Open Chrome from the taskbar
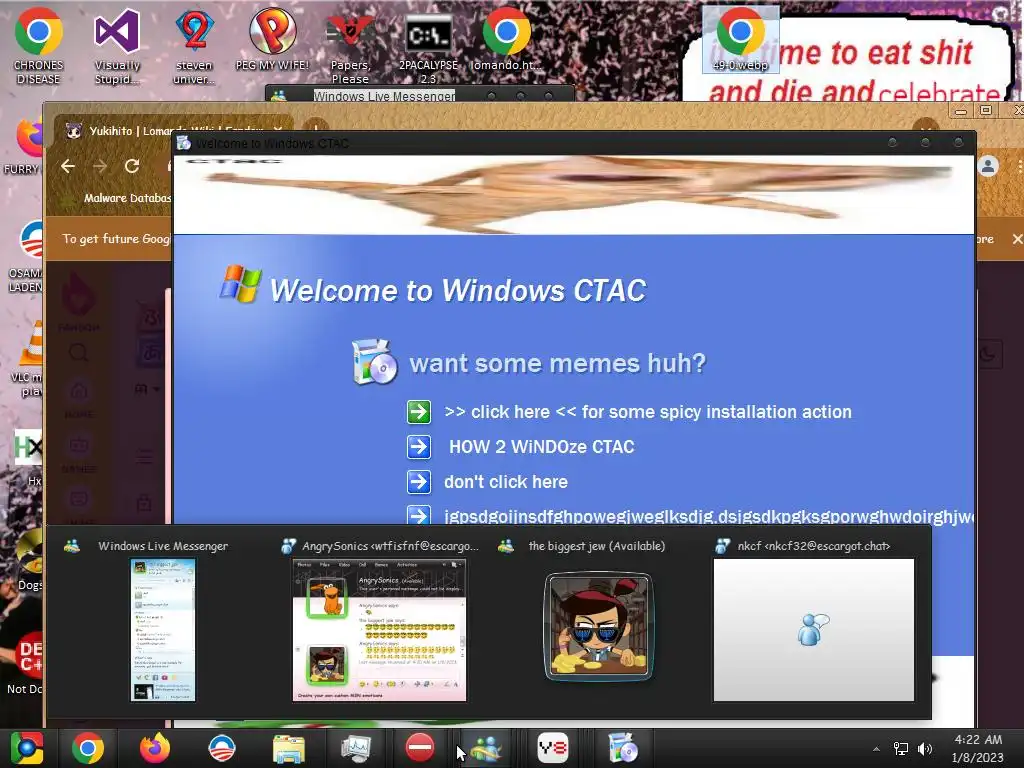The width and height of the screenshot is (1024, 768). (88, 748)
